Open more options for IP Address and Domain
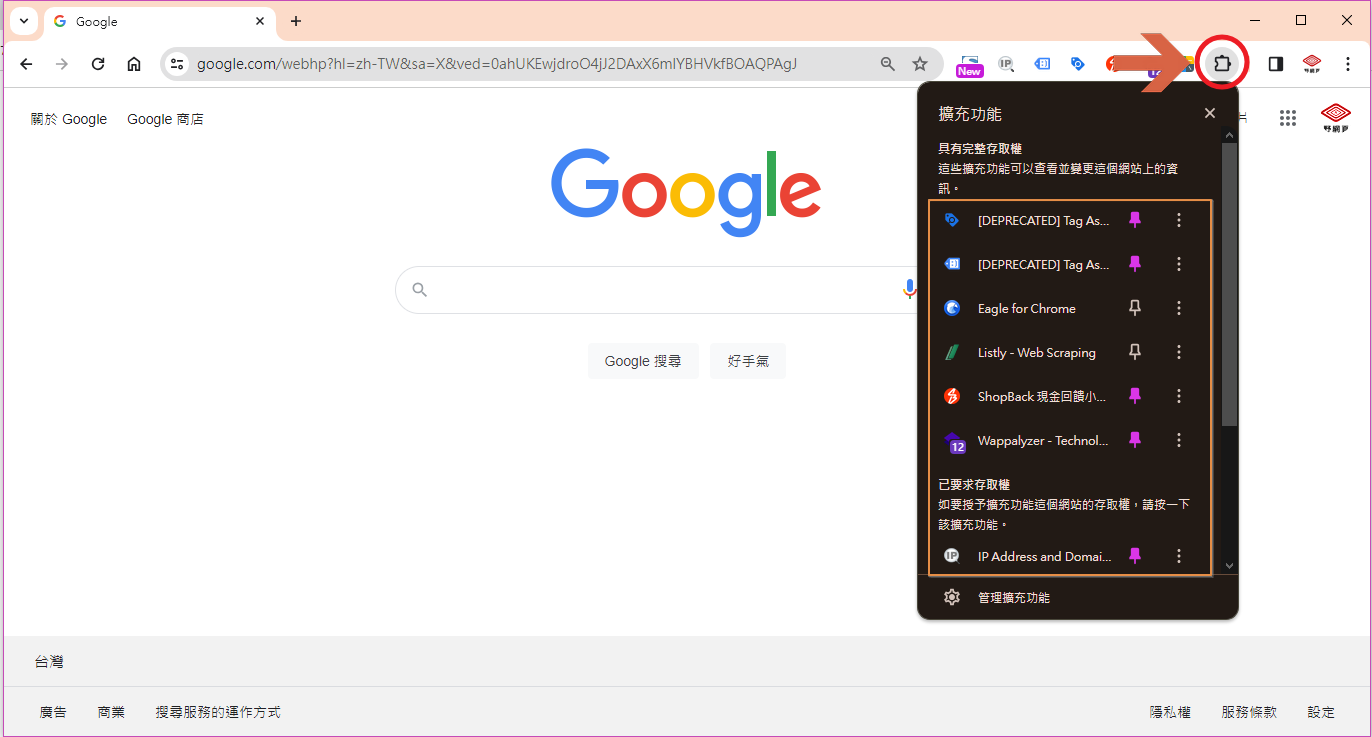Image resolution: width=1372 pixels, height=737 pixels. (x=1179, y=556)
